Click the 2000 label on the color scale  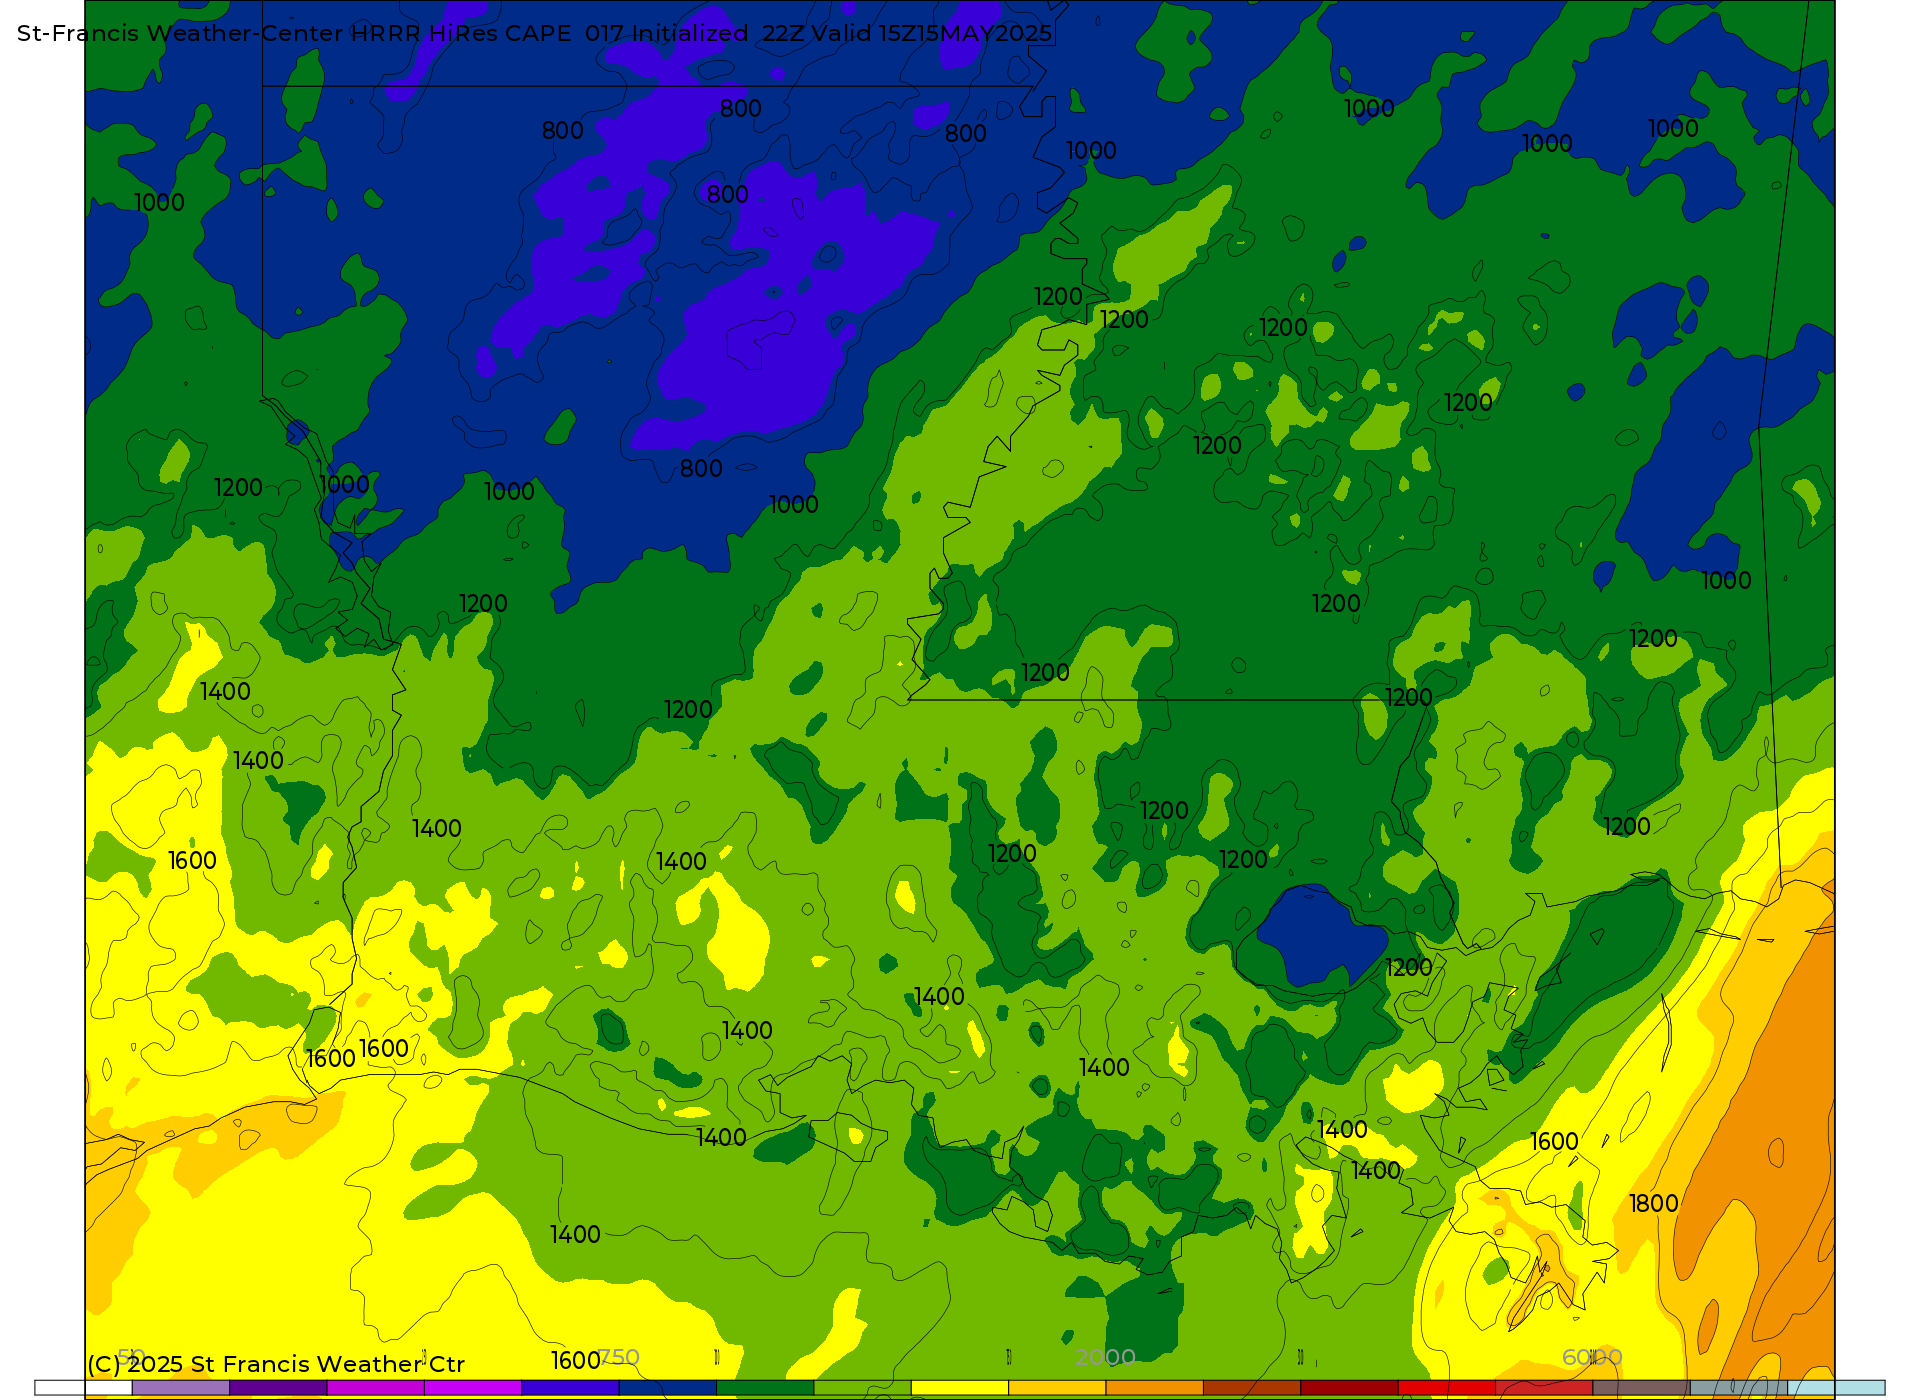pyautogui.click(x=1105, y=1357)
